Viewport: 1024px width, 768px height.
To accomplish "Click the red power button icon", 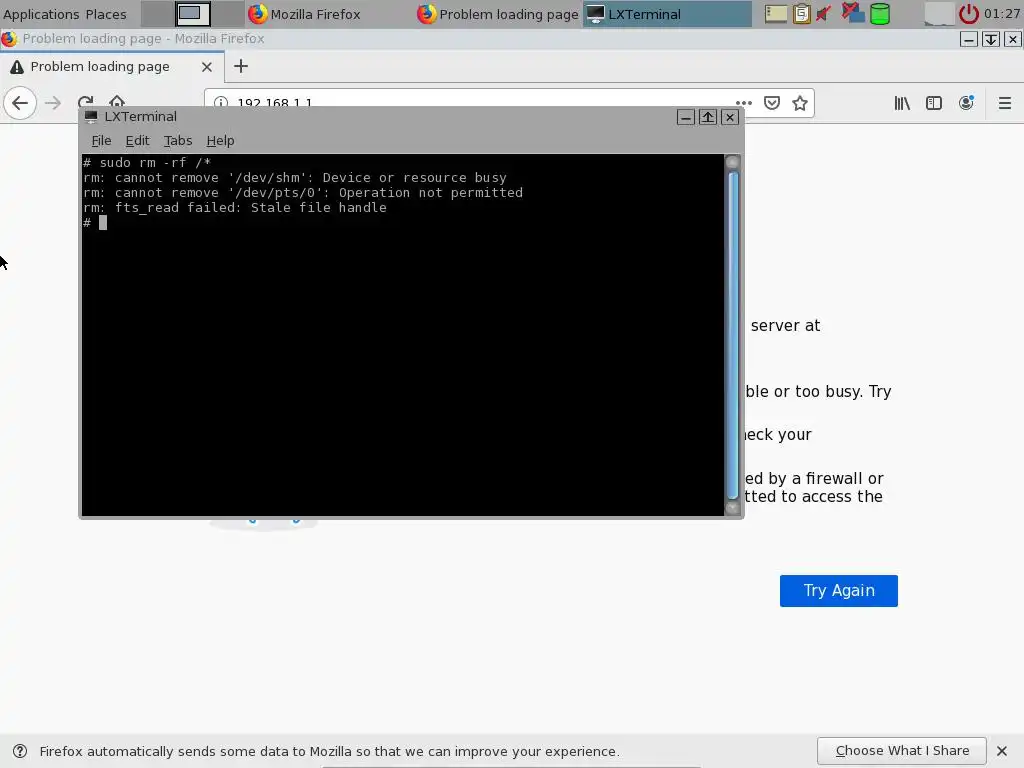I will tap(968, 14).
